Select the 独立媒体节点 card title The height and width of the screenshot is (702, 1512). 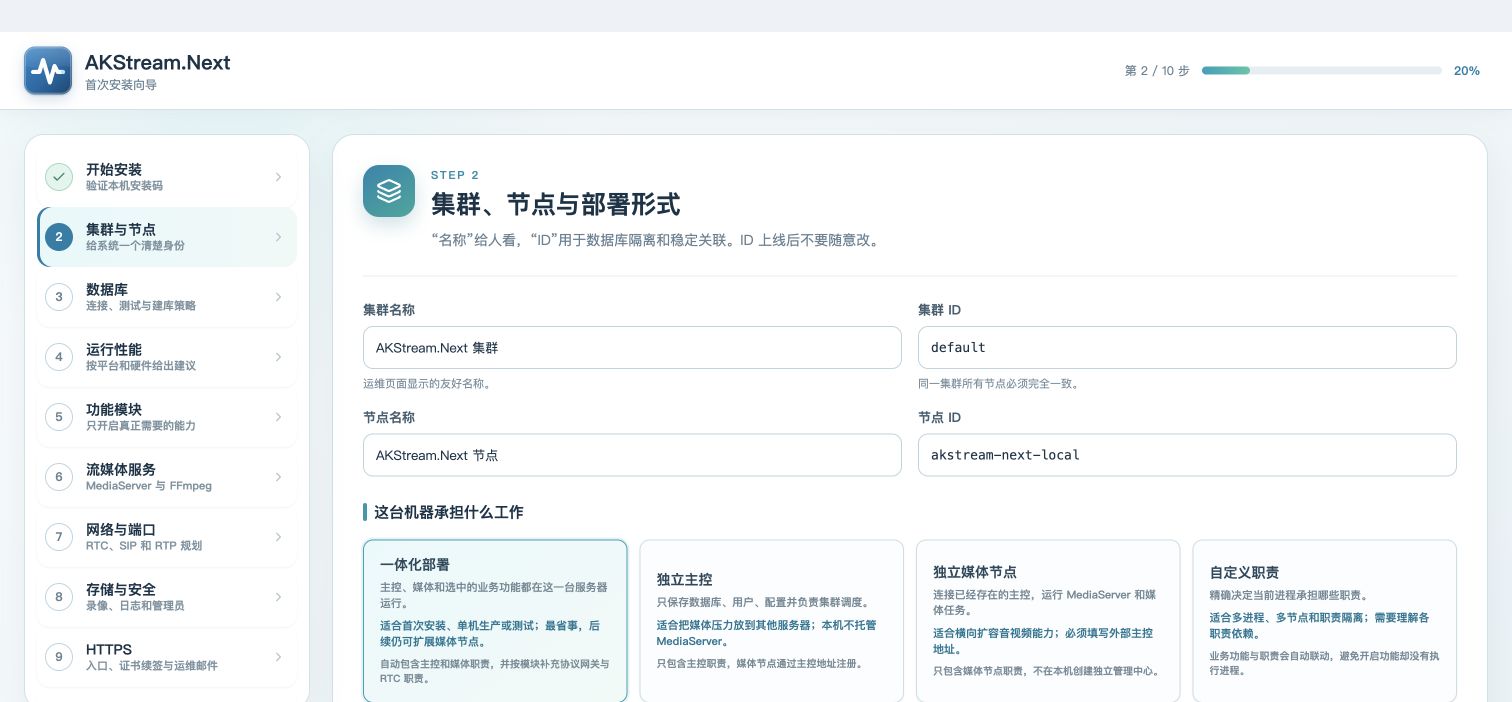tap(975, 572)
